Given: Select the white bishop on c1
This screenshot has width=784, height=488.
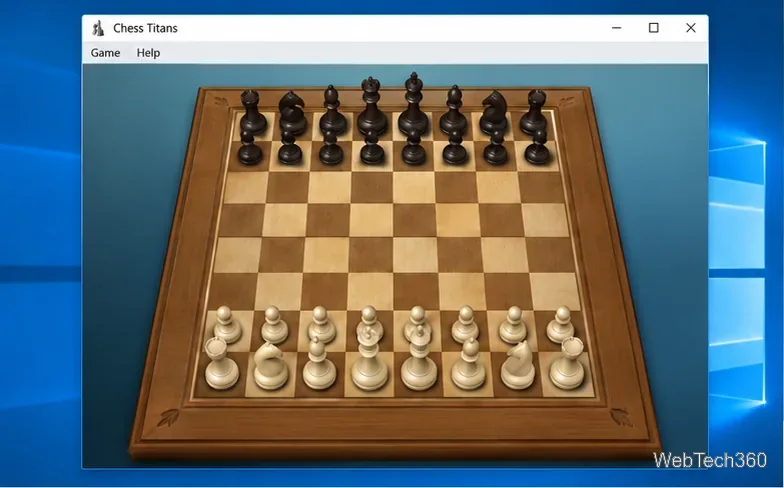Looking at the screenshot, I should 319,364.
